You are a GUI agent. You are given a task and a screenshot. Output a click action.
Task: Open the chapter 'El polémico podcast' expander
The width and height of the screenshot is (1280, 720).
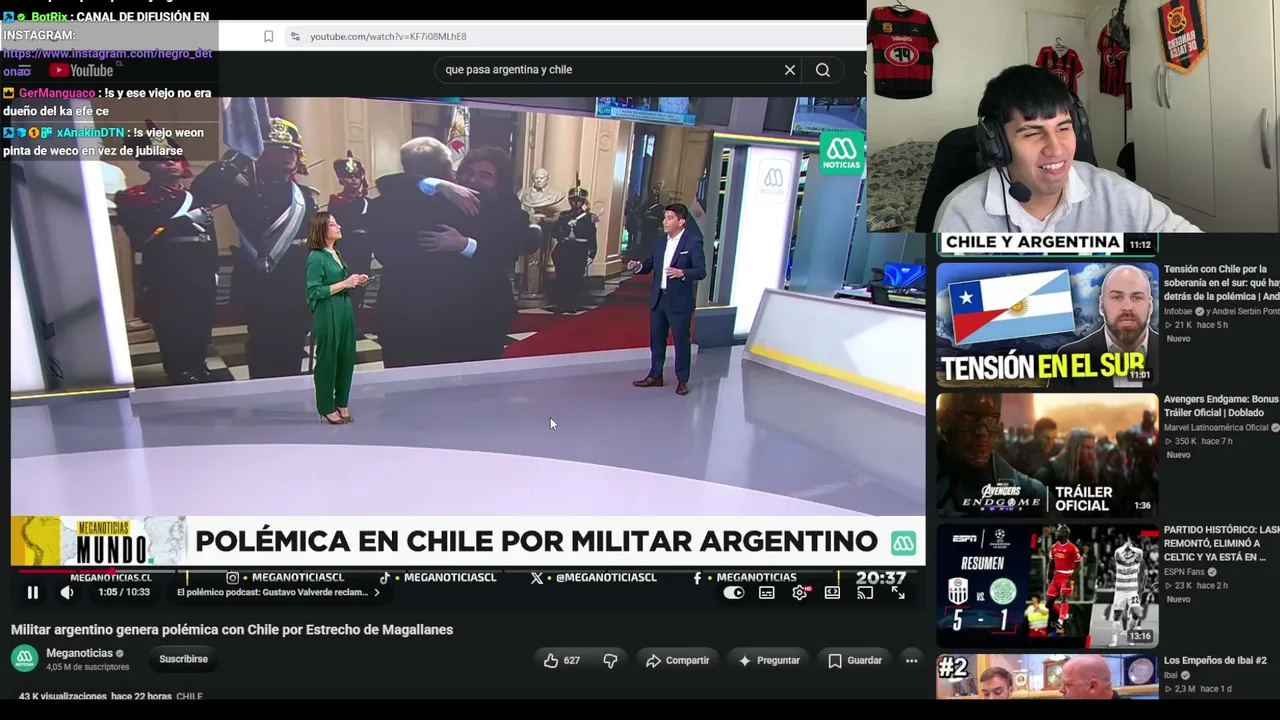(278, 592)
